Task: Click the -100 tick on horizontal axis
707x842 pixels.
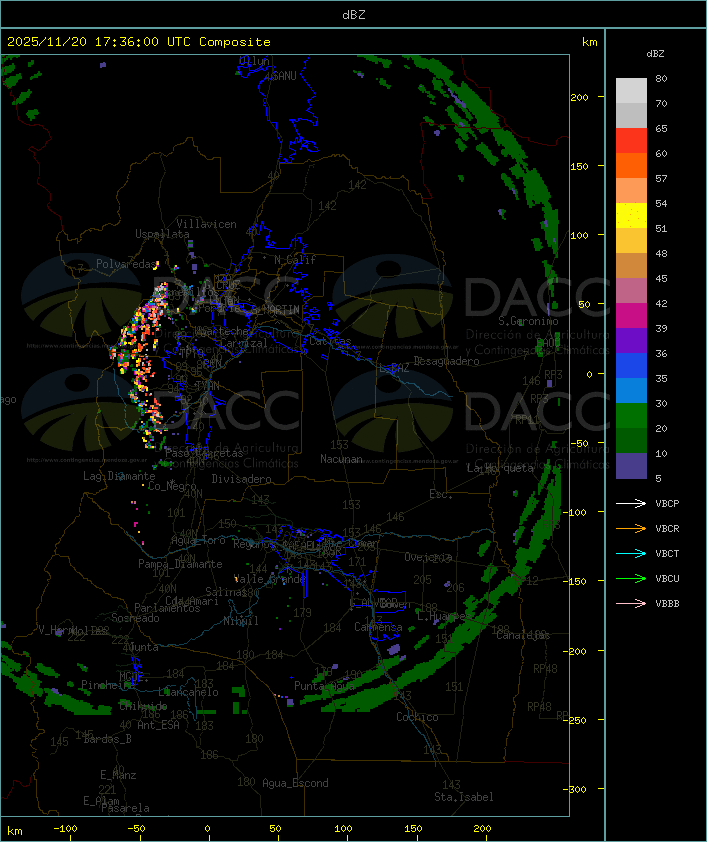Action: (x=65, y=829)
